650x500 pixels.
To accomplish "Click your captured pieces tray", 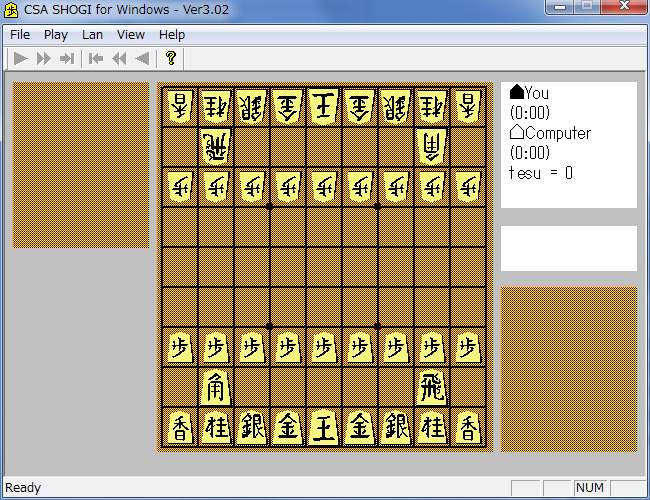I will 569,369.
